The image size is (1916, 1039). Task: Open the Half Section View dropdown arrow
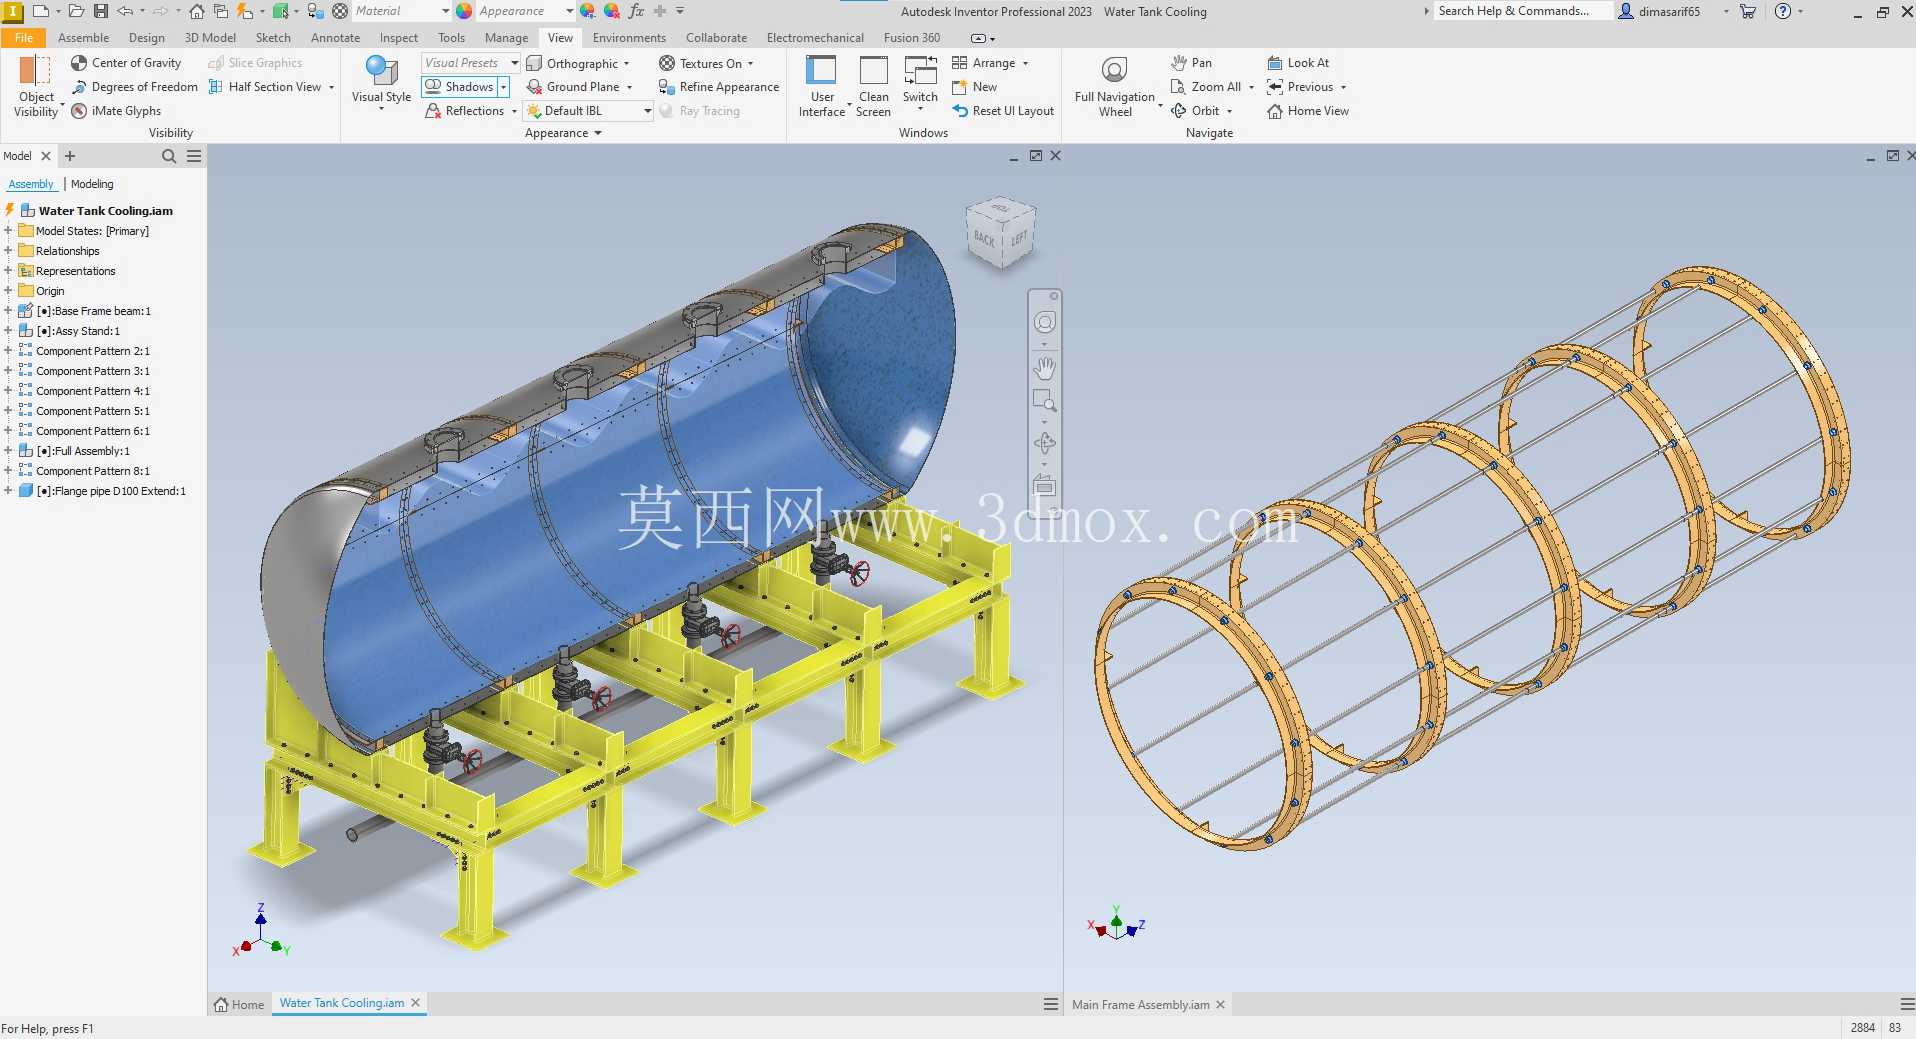[331, 87]
